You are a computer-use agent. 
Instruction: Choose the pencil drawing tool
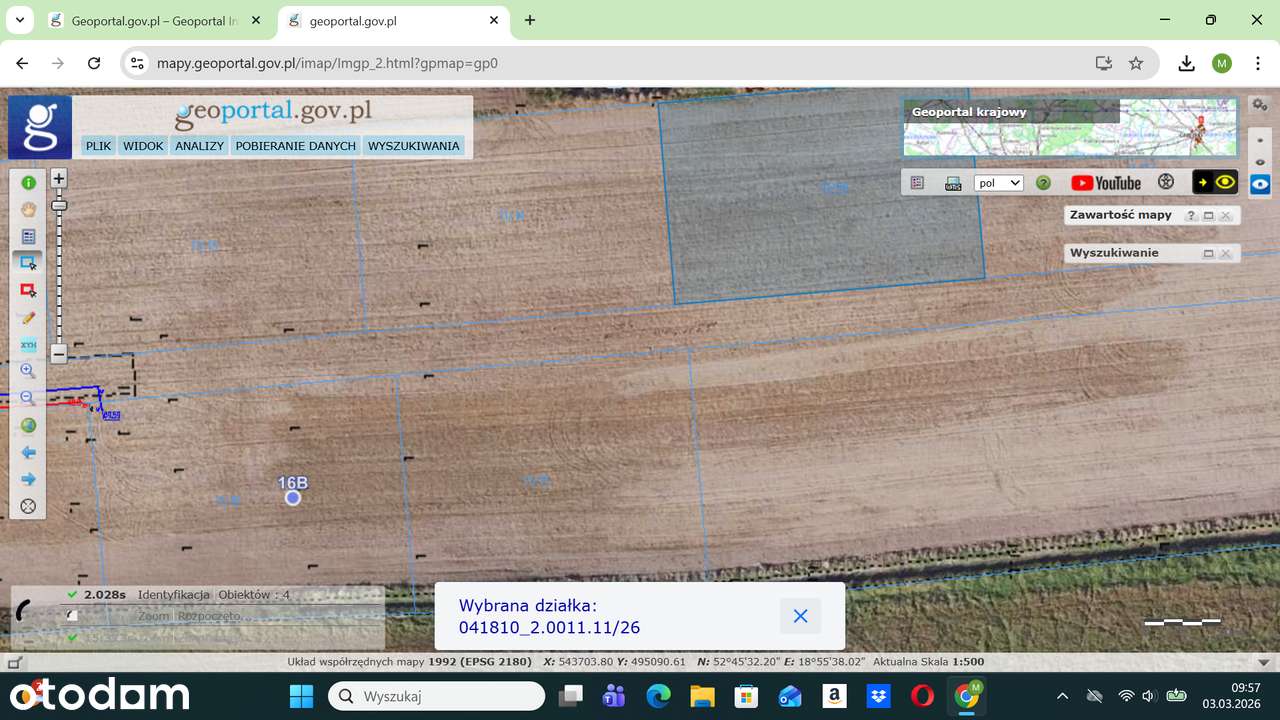(x=28, y=317)
